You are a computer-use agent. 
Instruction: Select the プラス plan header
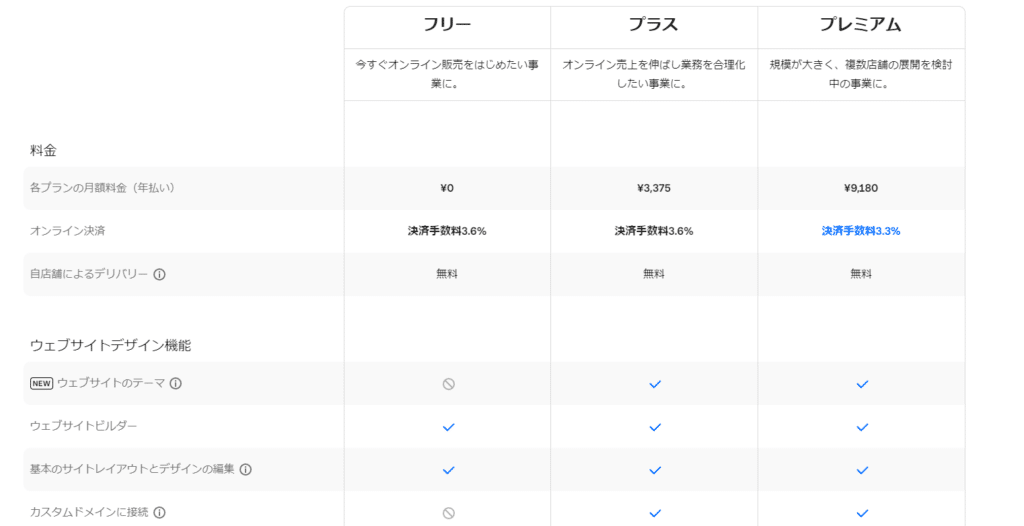click(x=654, y=24)
